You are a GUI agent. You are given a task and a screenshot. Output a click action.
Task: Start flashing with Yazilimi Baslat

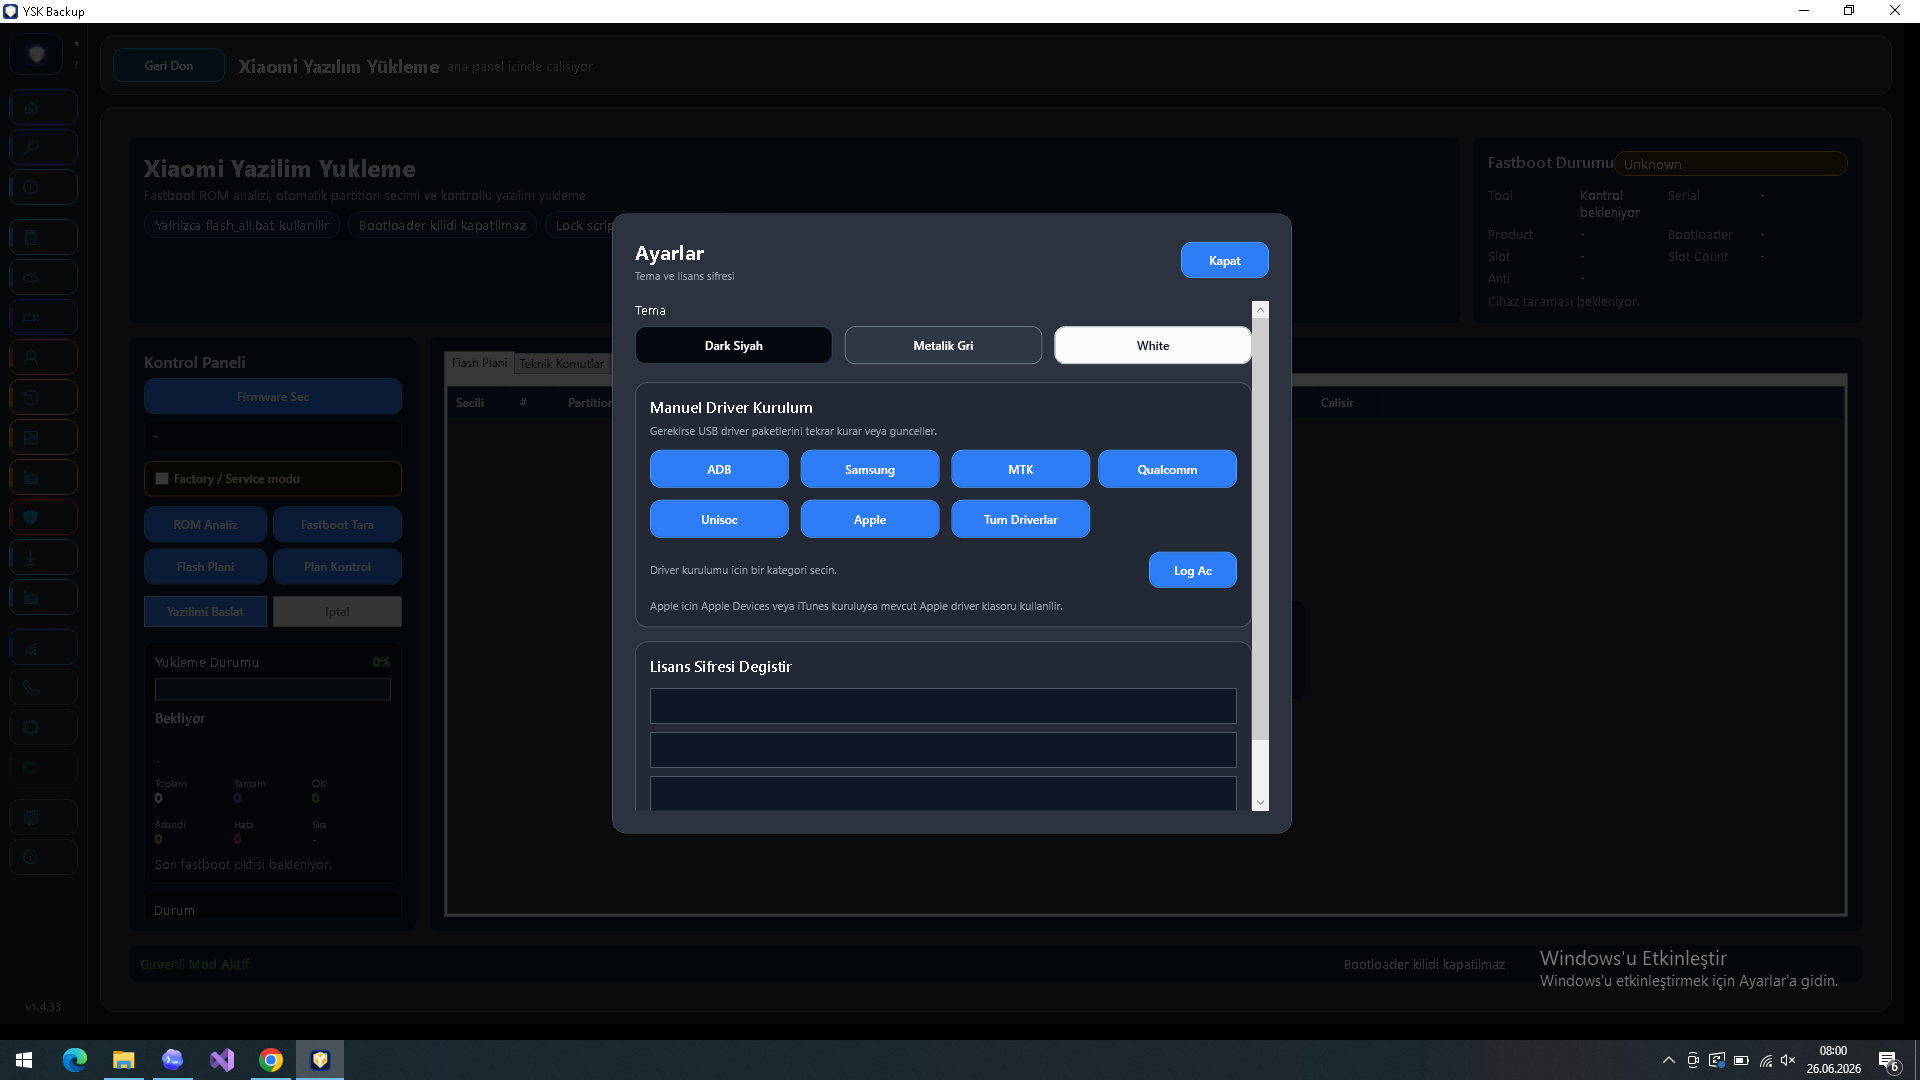(x=206, y=612)
